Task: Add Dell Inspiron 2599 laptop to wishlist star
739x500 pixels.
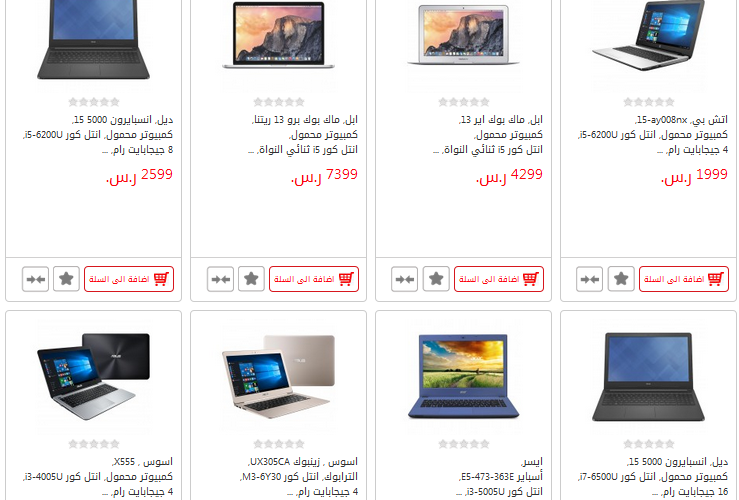Action: click(x=66, y=279)
